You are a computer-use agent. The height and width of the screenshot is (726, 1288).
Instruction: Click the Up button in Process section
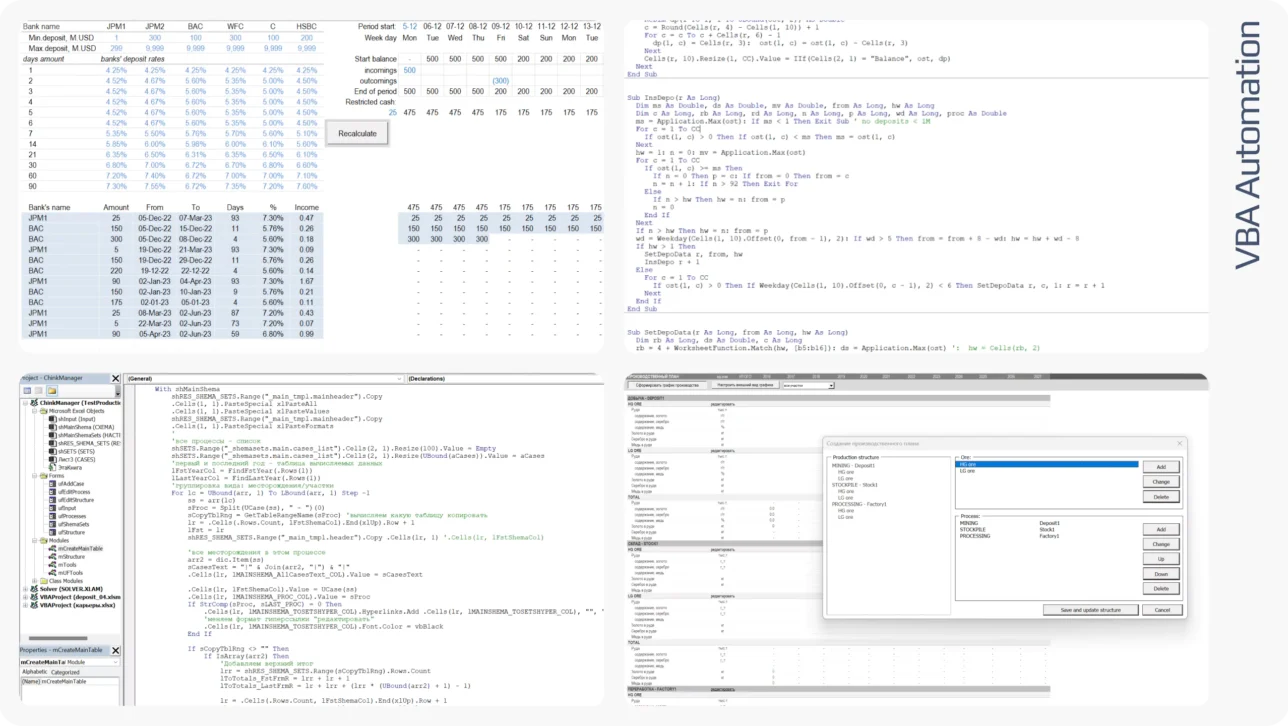pyautogui.click(x=1160, y=559)
